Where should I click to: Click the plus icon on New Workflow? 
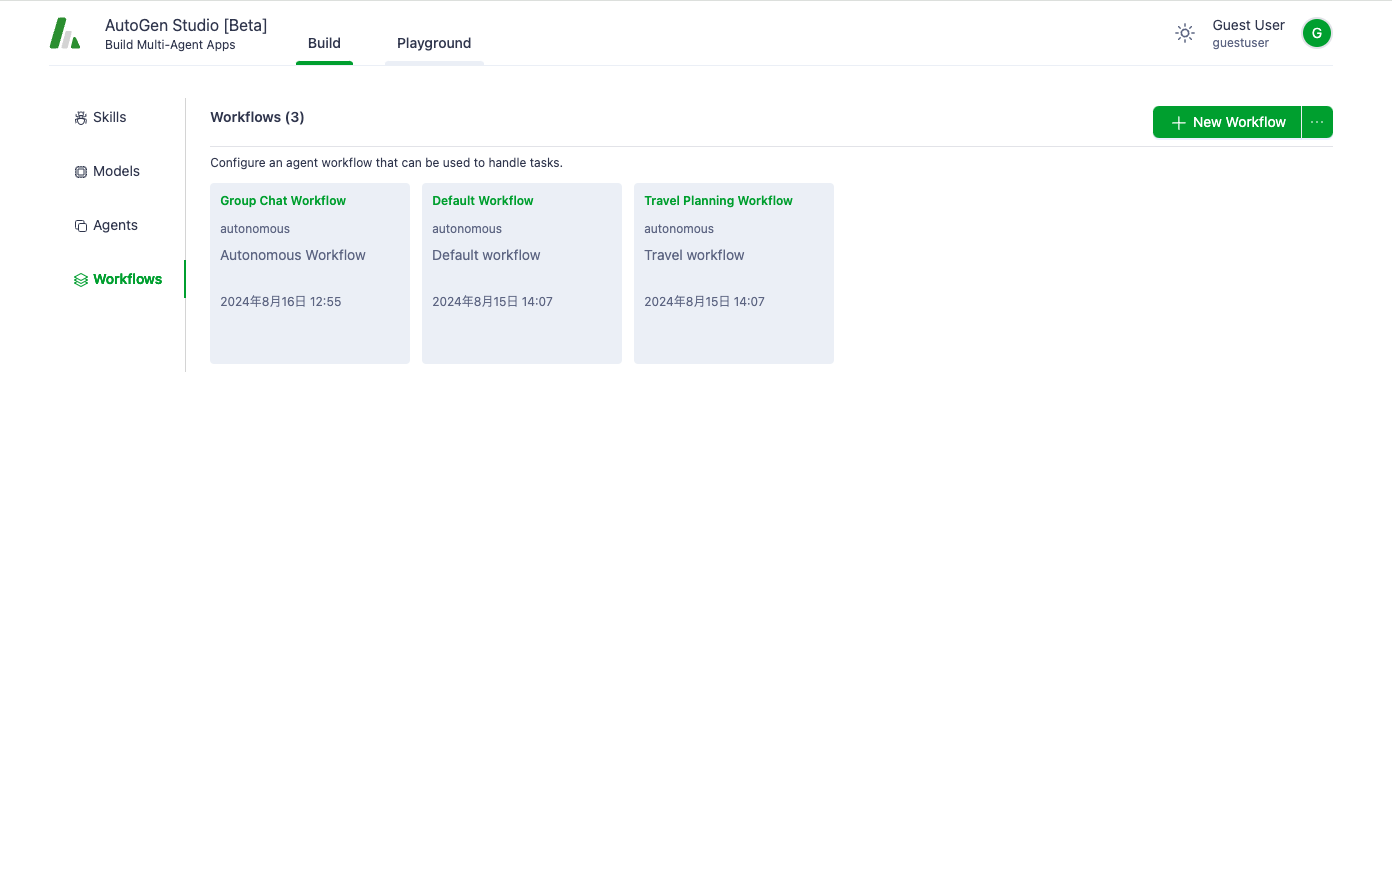point(1179,122)
